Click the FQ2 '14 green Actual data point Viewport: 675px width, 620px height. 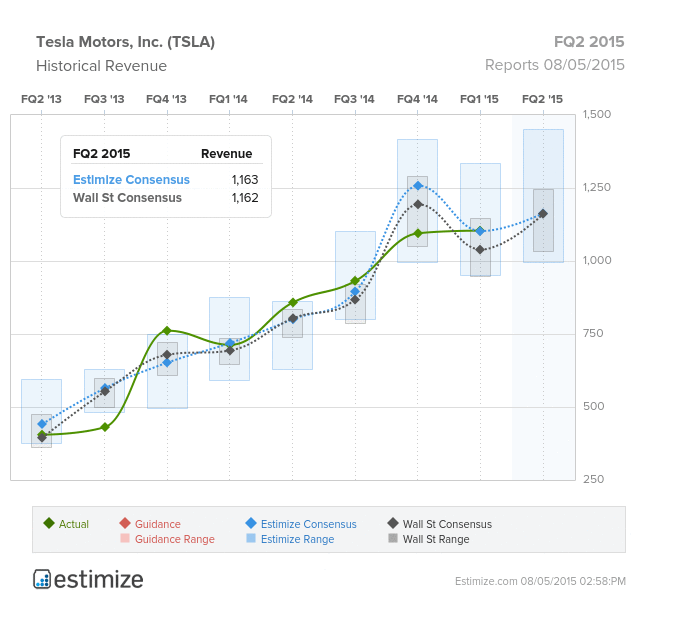[x=293, y=303]
